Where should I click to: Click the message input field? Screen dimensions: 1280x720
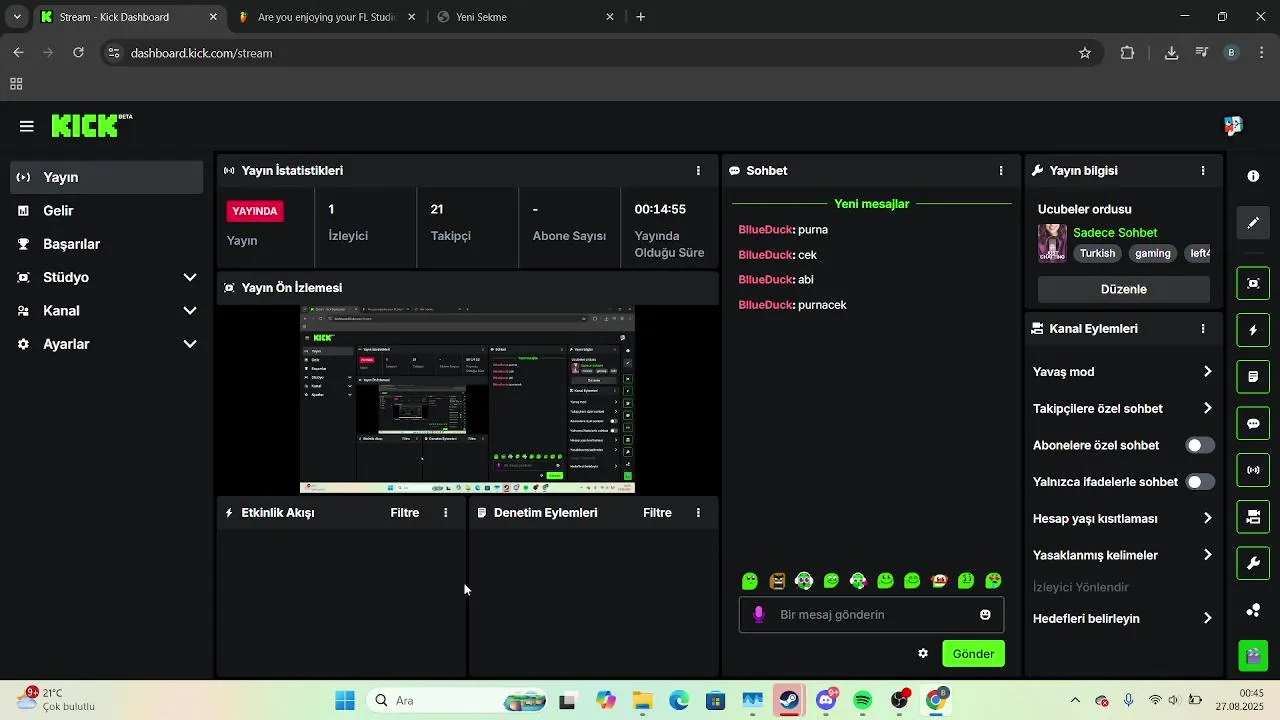point(871,615)
